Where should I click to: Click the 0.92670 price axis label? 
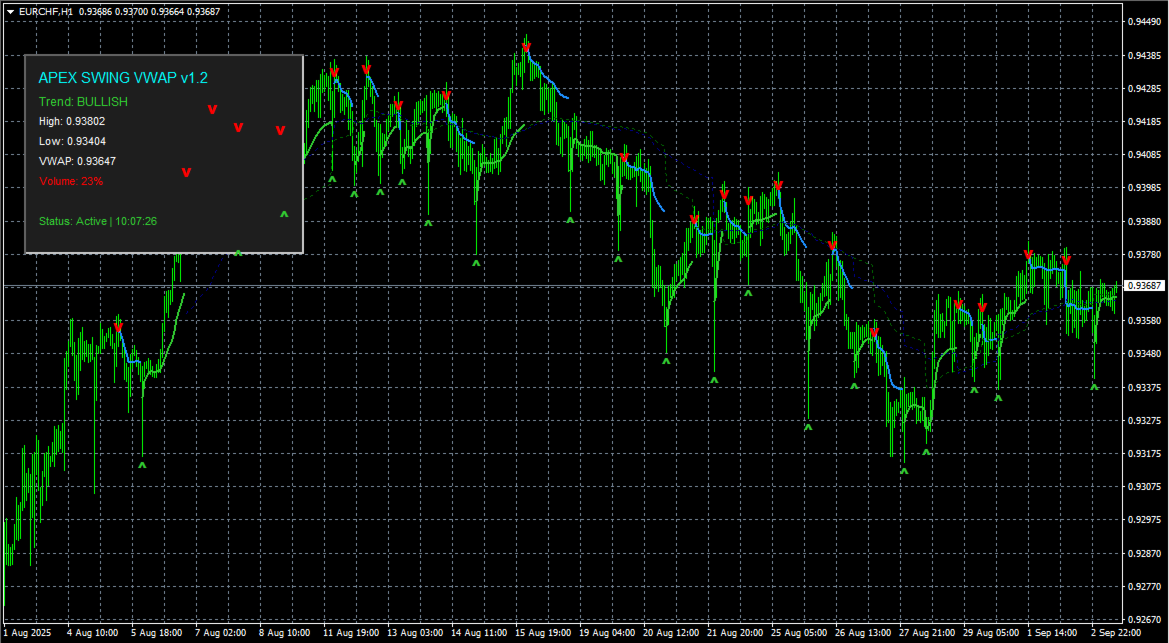[x=1146, y=619]
